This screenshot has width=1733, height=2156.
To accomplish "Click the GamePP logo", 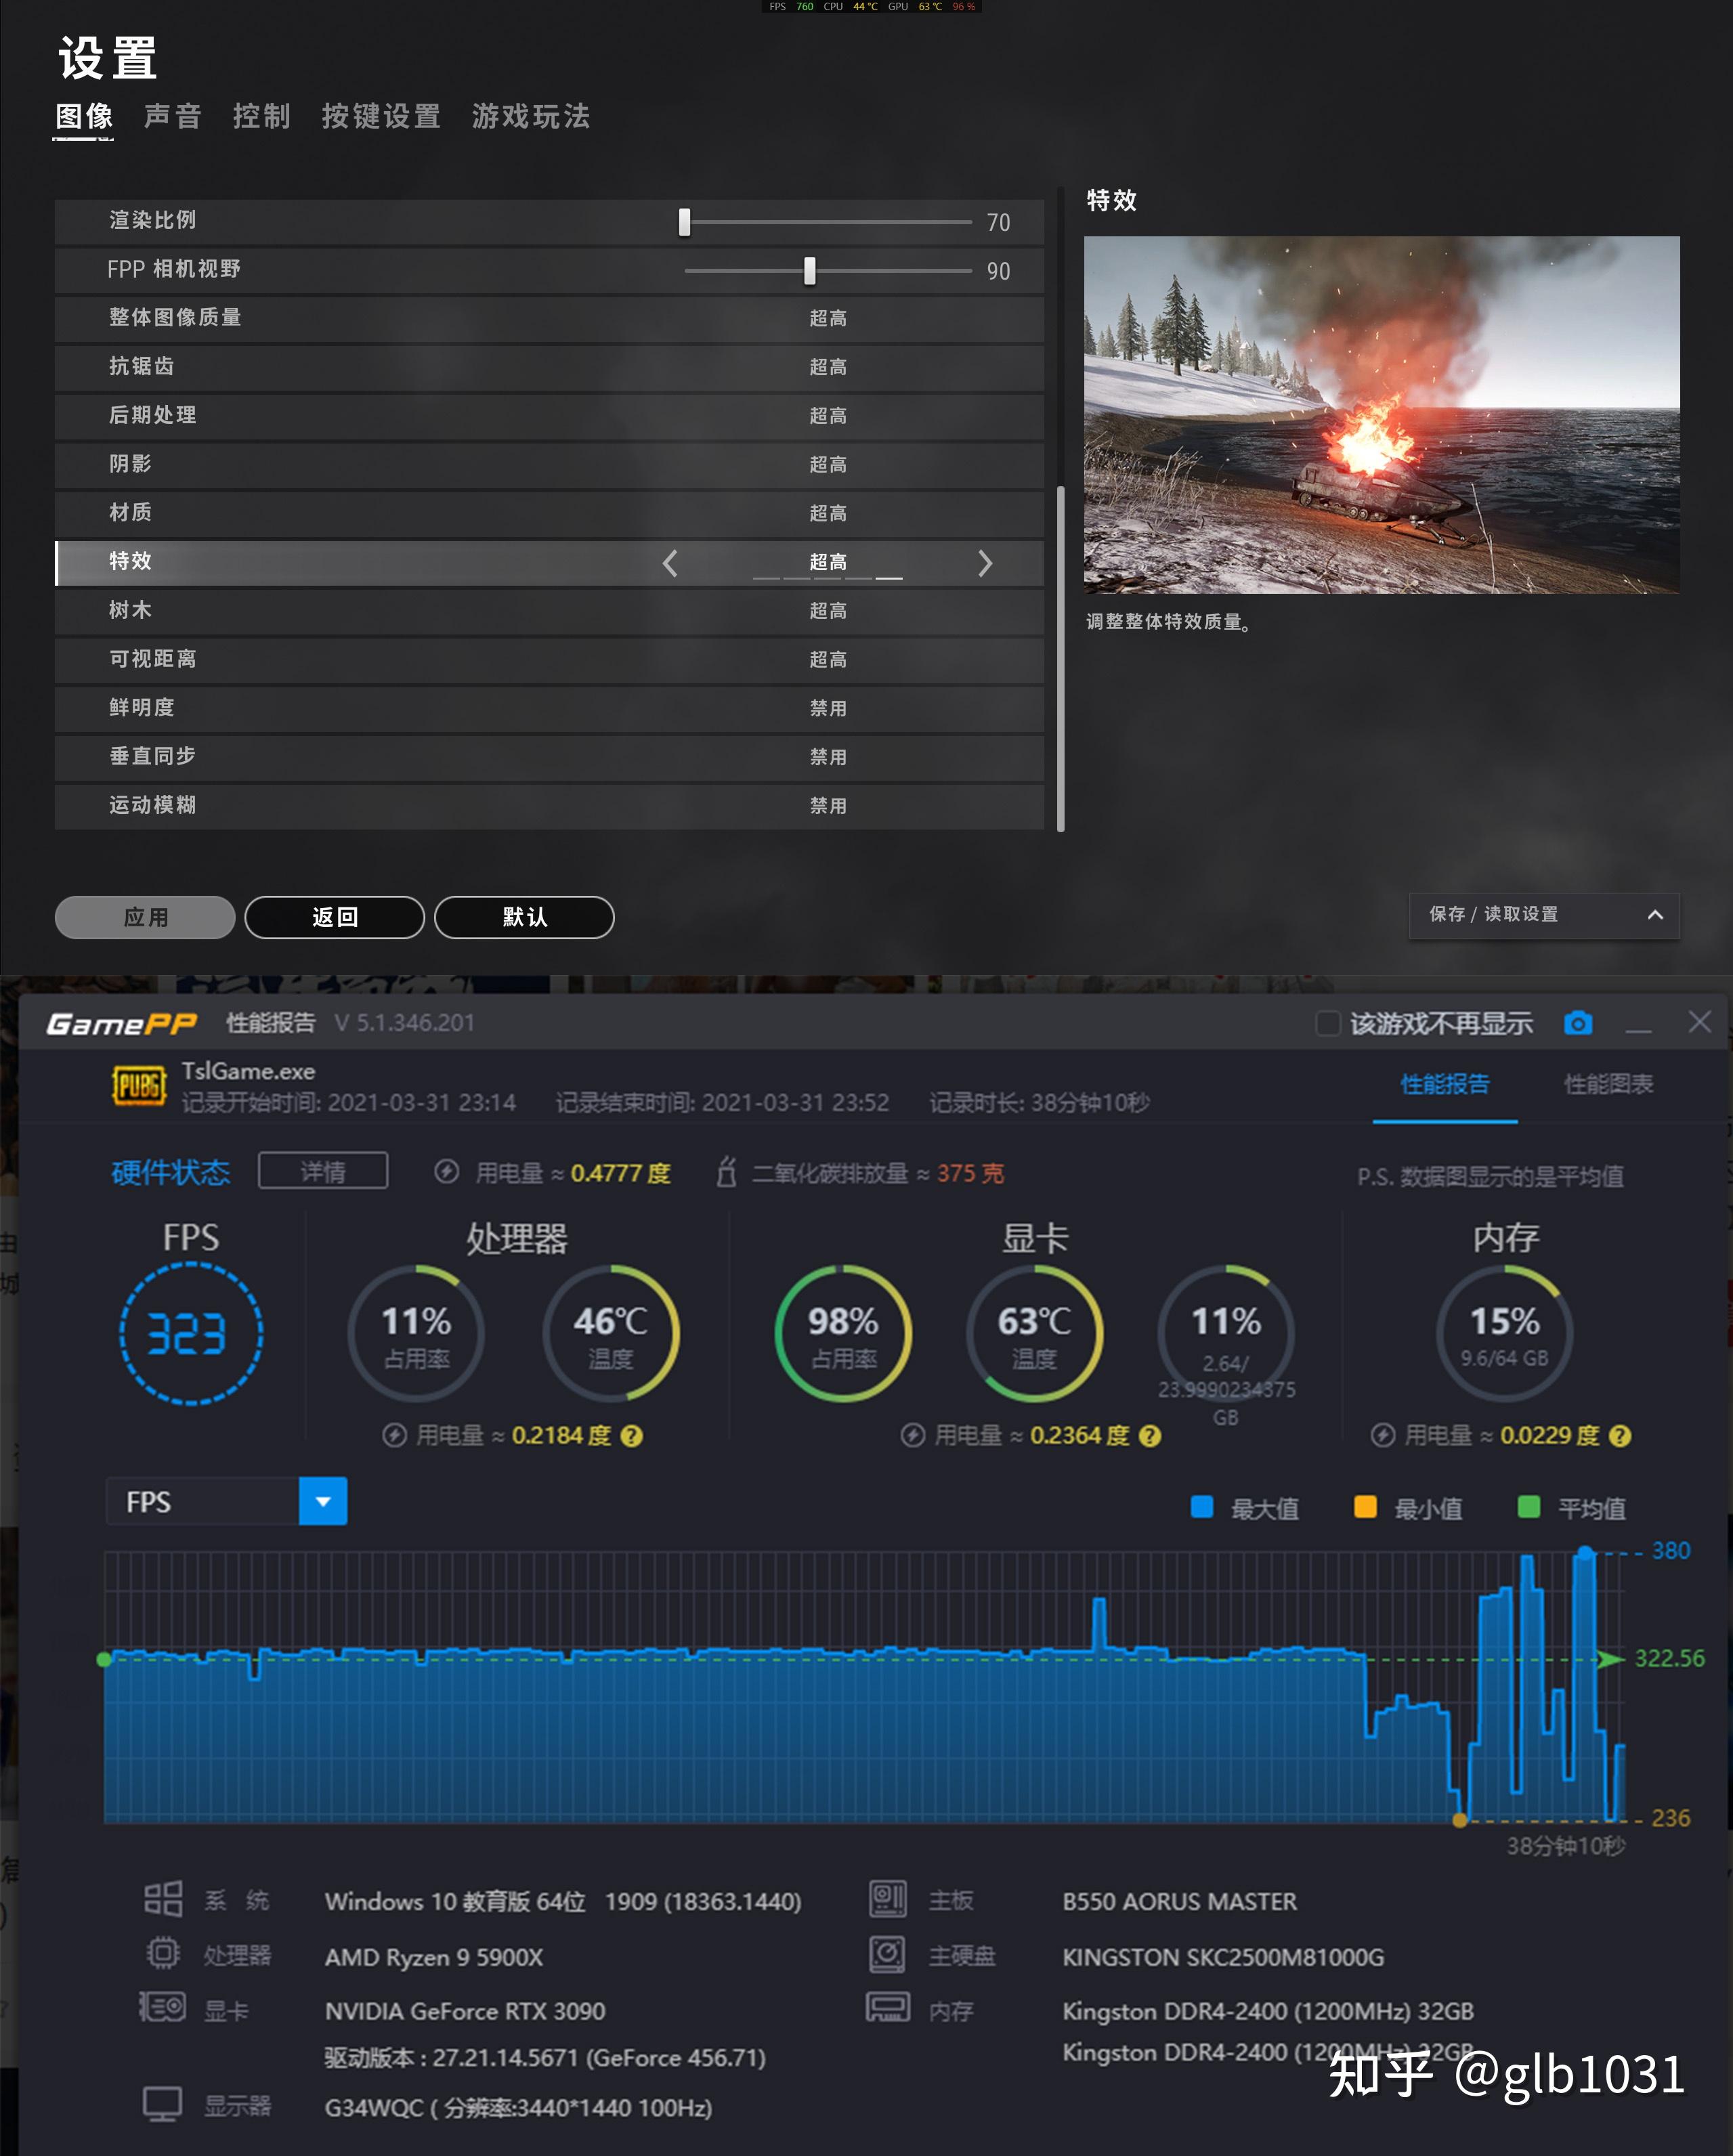I will (121, 1024).
